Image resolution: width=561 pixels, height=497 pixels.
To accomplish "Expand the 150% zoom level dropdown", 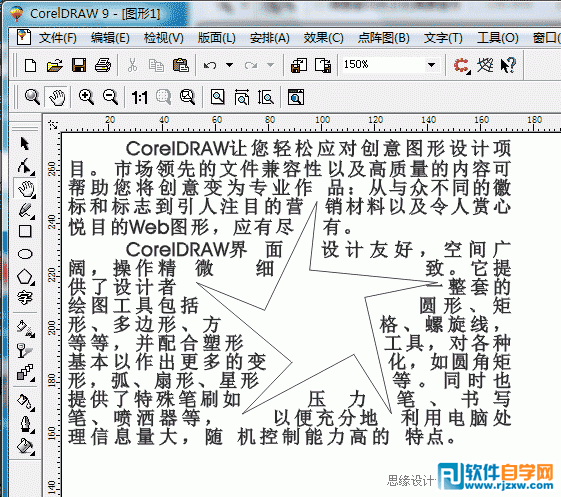I will click(x=431, y=65).
